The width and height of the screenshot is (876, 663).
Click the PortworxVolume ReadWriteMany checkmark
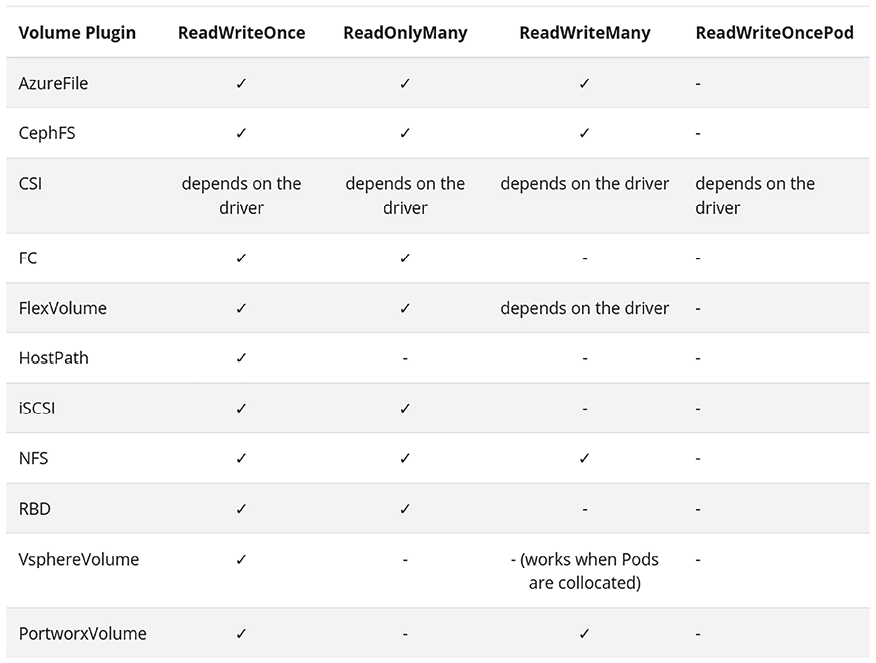pos(585,634)
